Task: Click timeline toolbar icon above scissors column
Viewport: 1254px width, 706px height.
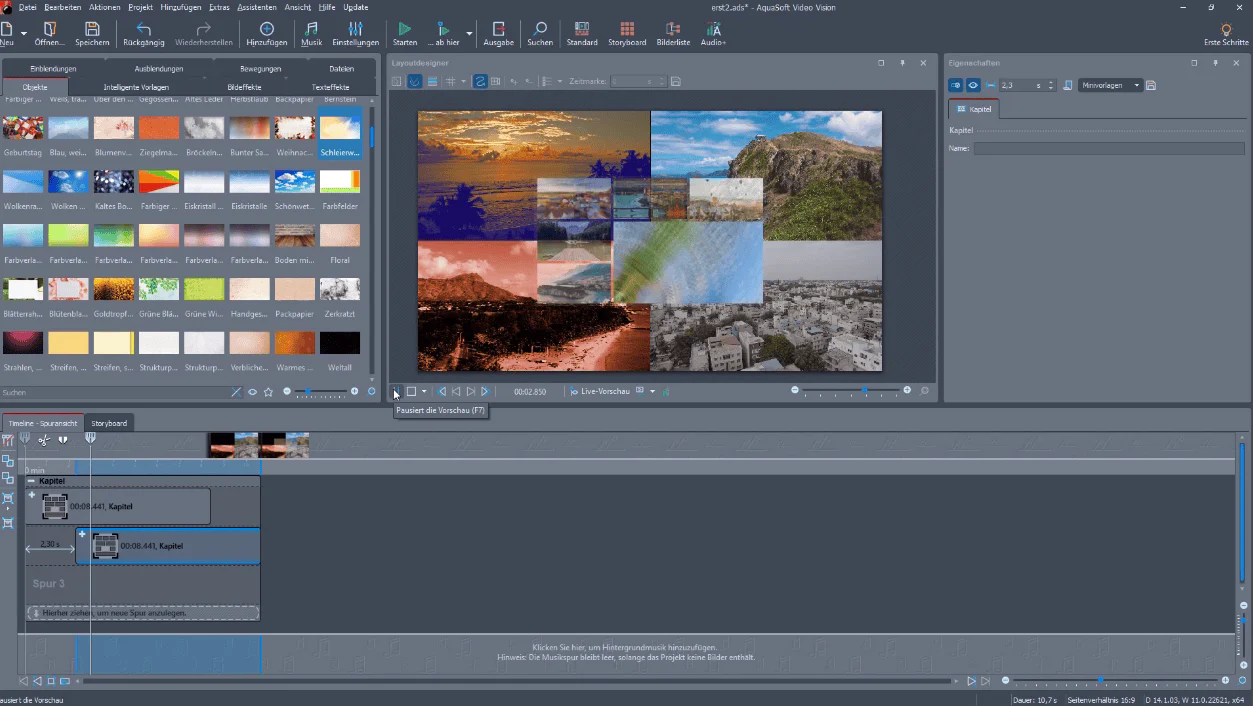Action: tap(7, 439)
